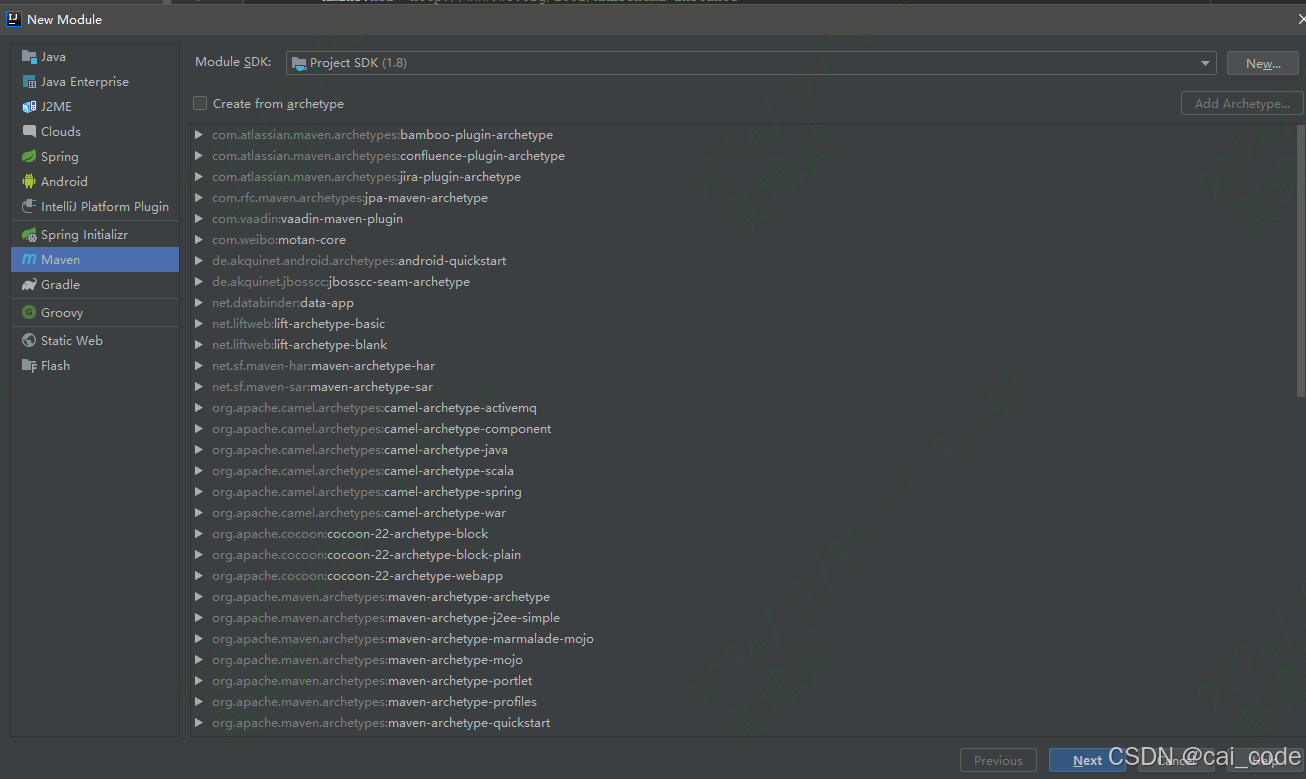The width and height of the screenshot is (1306, 779).
Task: Expand motan-core entry
Action: (x=199, y=240)
